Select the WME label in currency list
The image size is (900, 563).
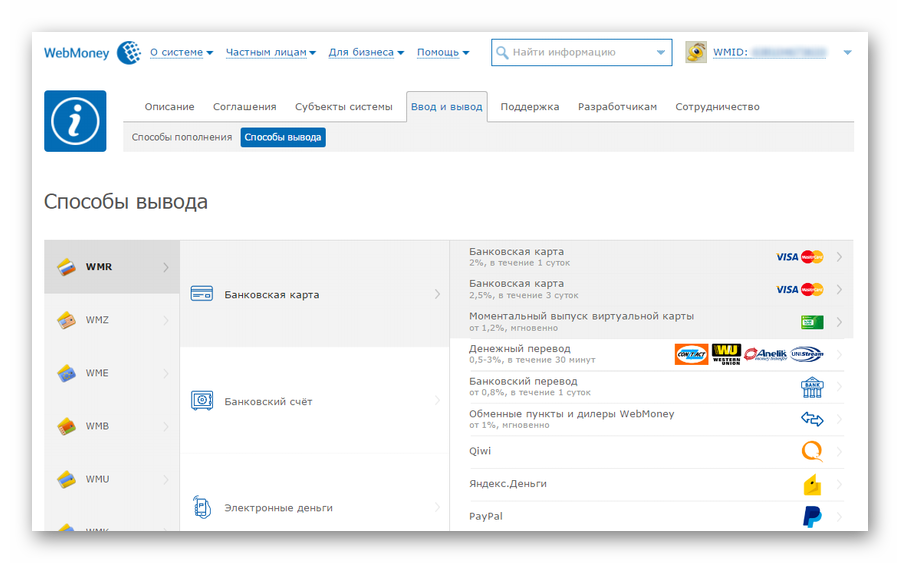[x=97, y=373]
